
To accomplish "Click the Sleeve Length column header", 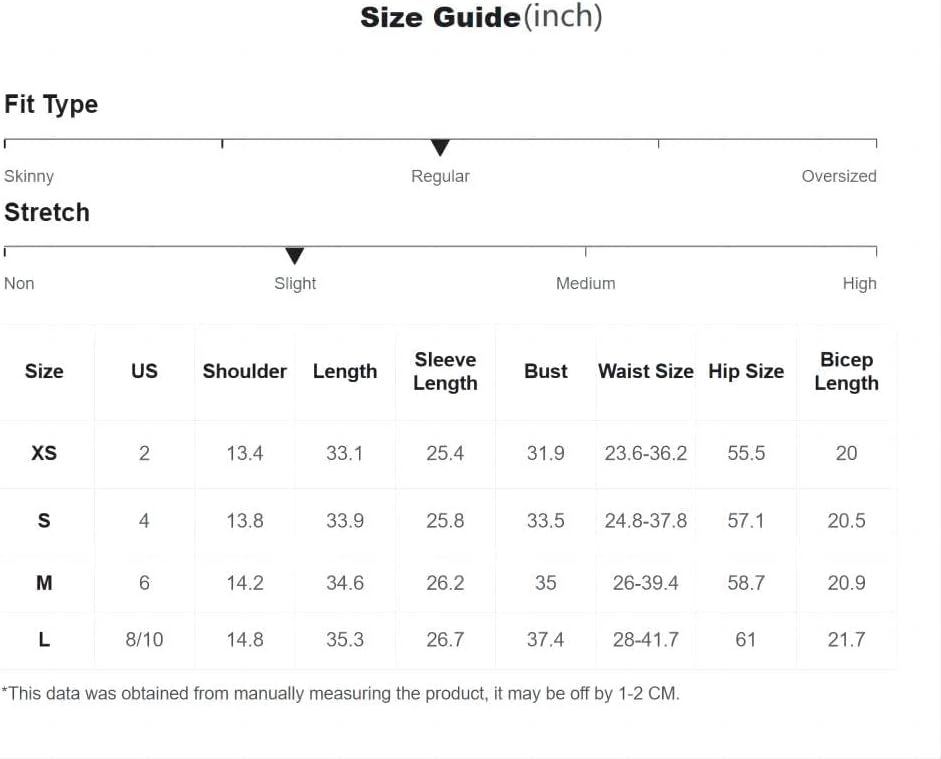I will (445, 371).
